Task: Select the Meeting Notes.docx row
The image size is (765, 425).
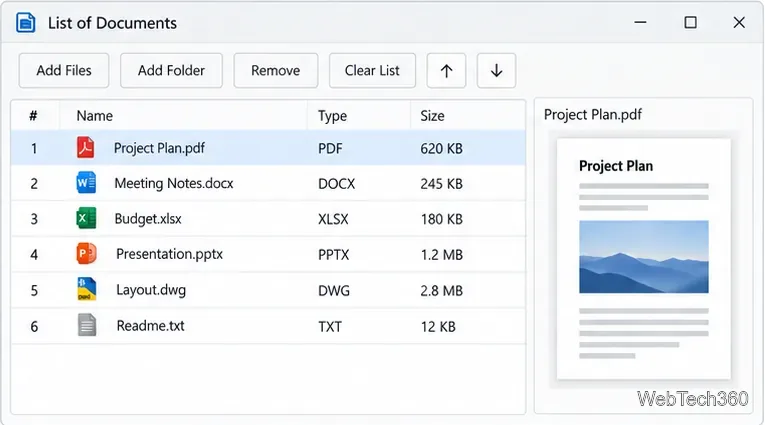Action: click(x=268, y=183)
